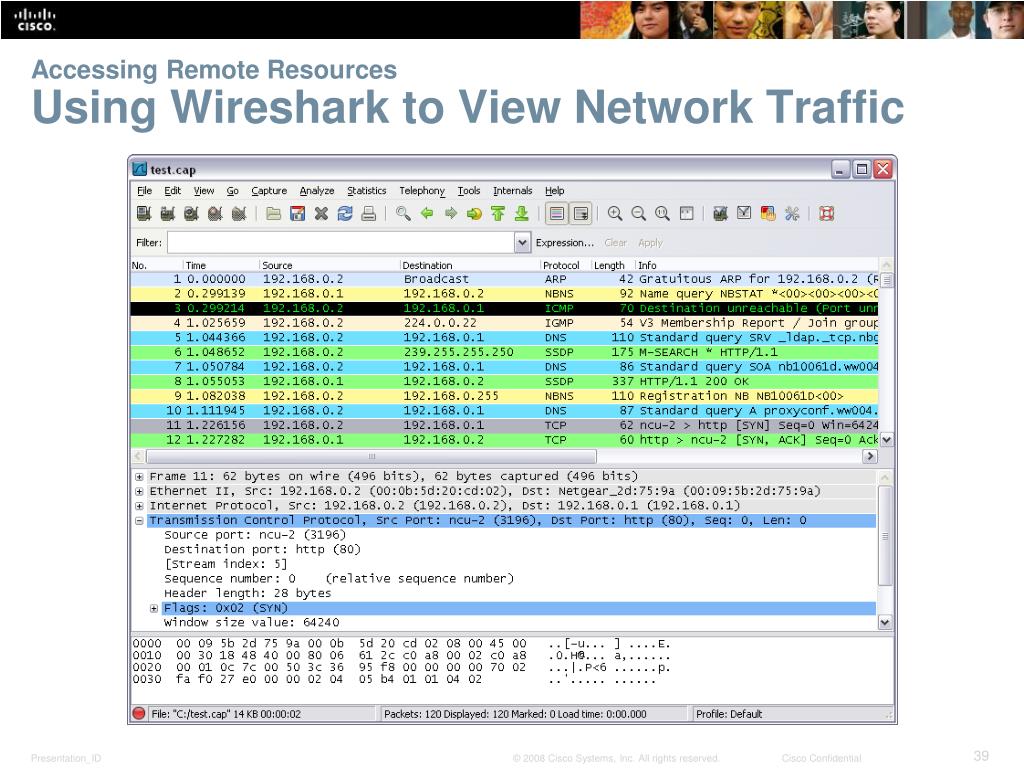Click the packet list horizontal scrollbar thumb
This screenshot has height=768, width=1024.
coord(371,456)
